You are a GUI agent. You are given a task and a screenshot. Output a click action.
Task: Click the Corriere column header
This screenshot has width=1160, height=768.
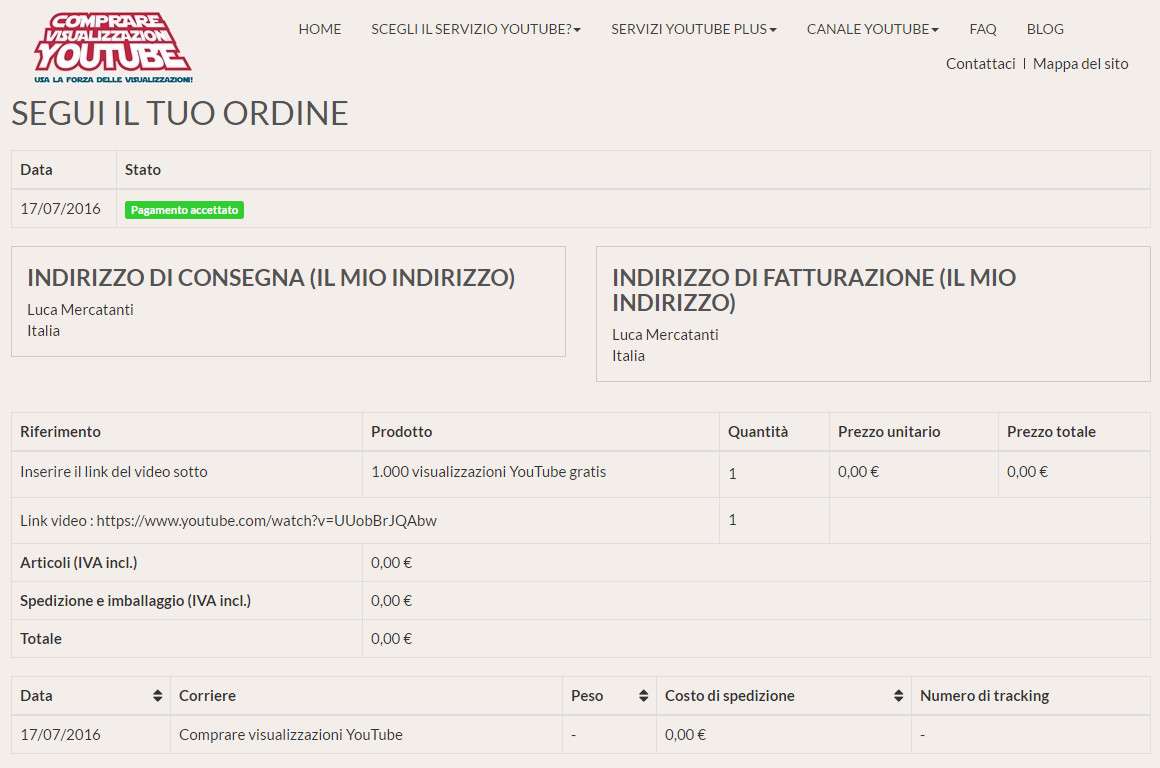point(207,695)
